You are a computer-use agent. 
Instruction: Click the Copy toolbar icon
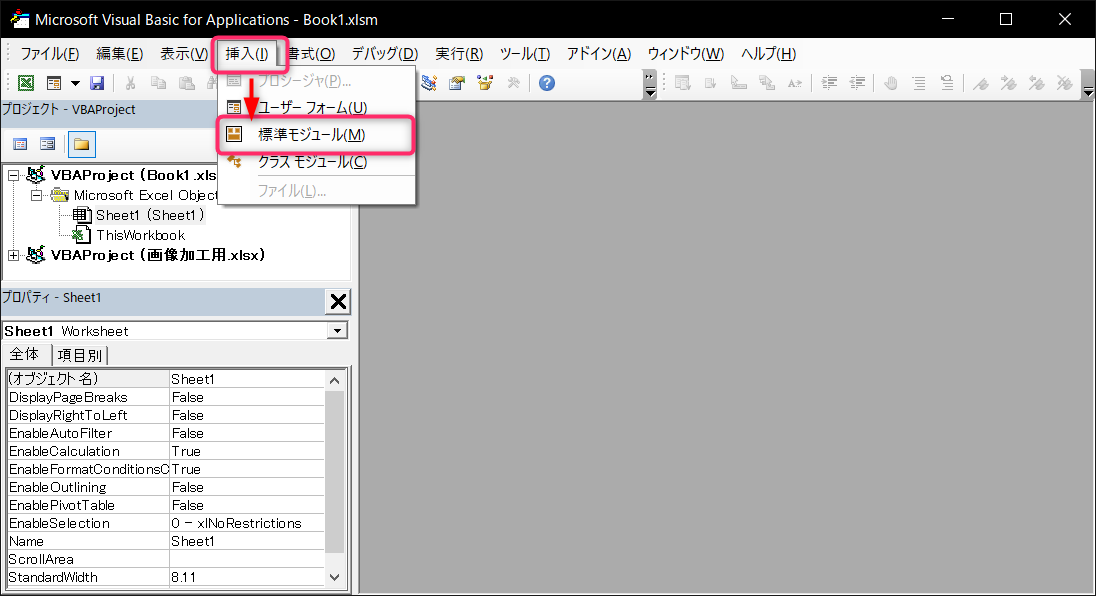pyautogui.click(x=159, y=83)
